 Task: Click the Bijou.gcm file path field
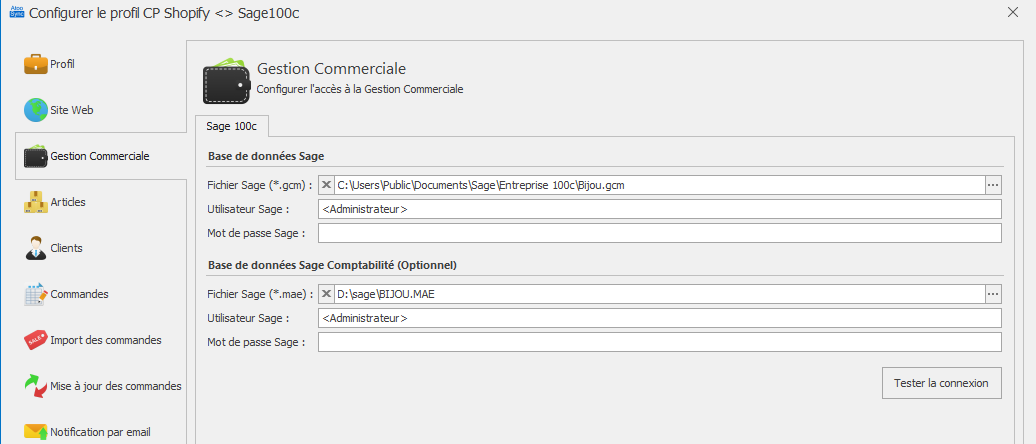click(x=659, y=186)
